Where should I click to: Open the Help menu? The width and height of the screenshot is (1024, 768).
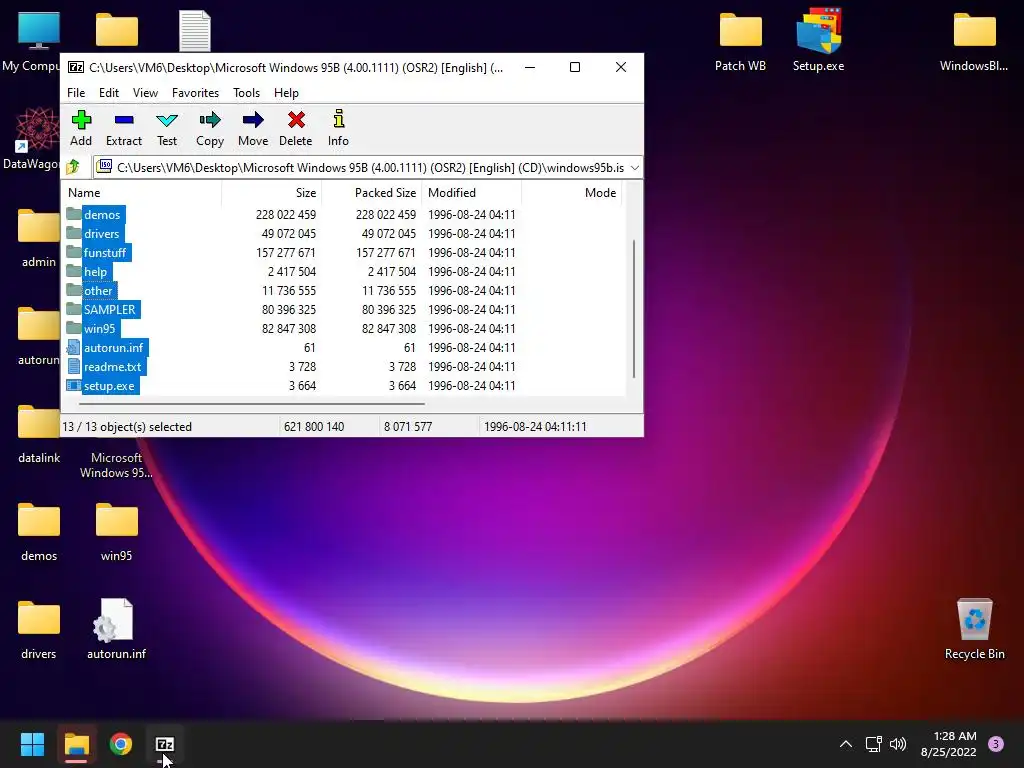pyautogui.click(x=286, y=93)
